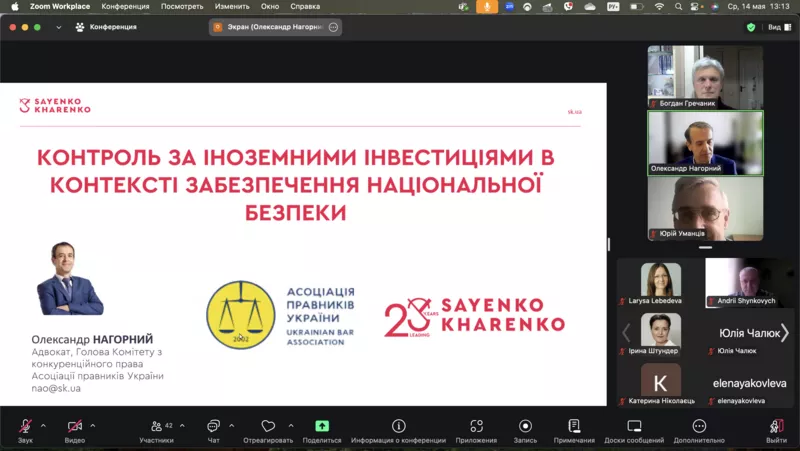Click the Viber icon in menu bar
Viewport: 800px width, 451px height.
(x=568, y=7)
